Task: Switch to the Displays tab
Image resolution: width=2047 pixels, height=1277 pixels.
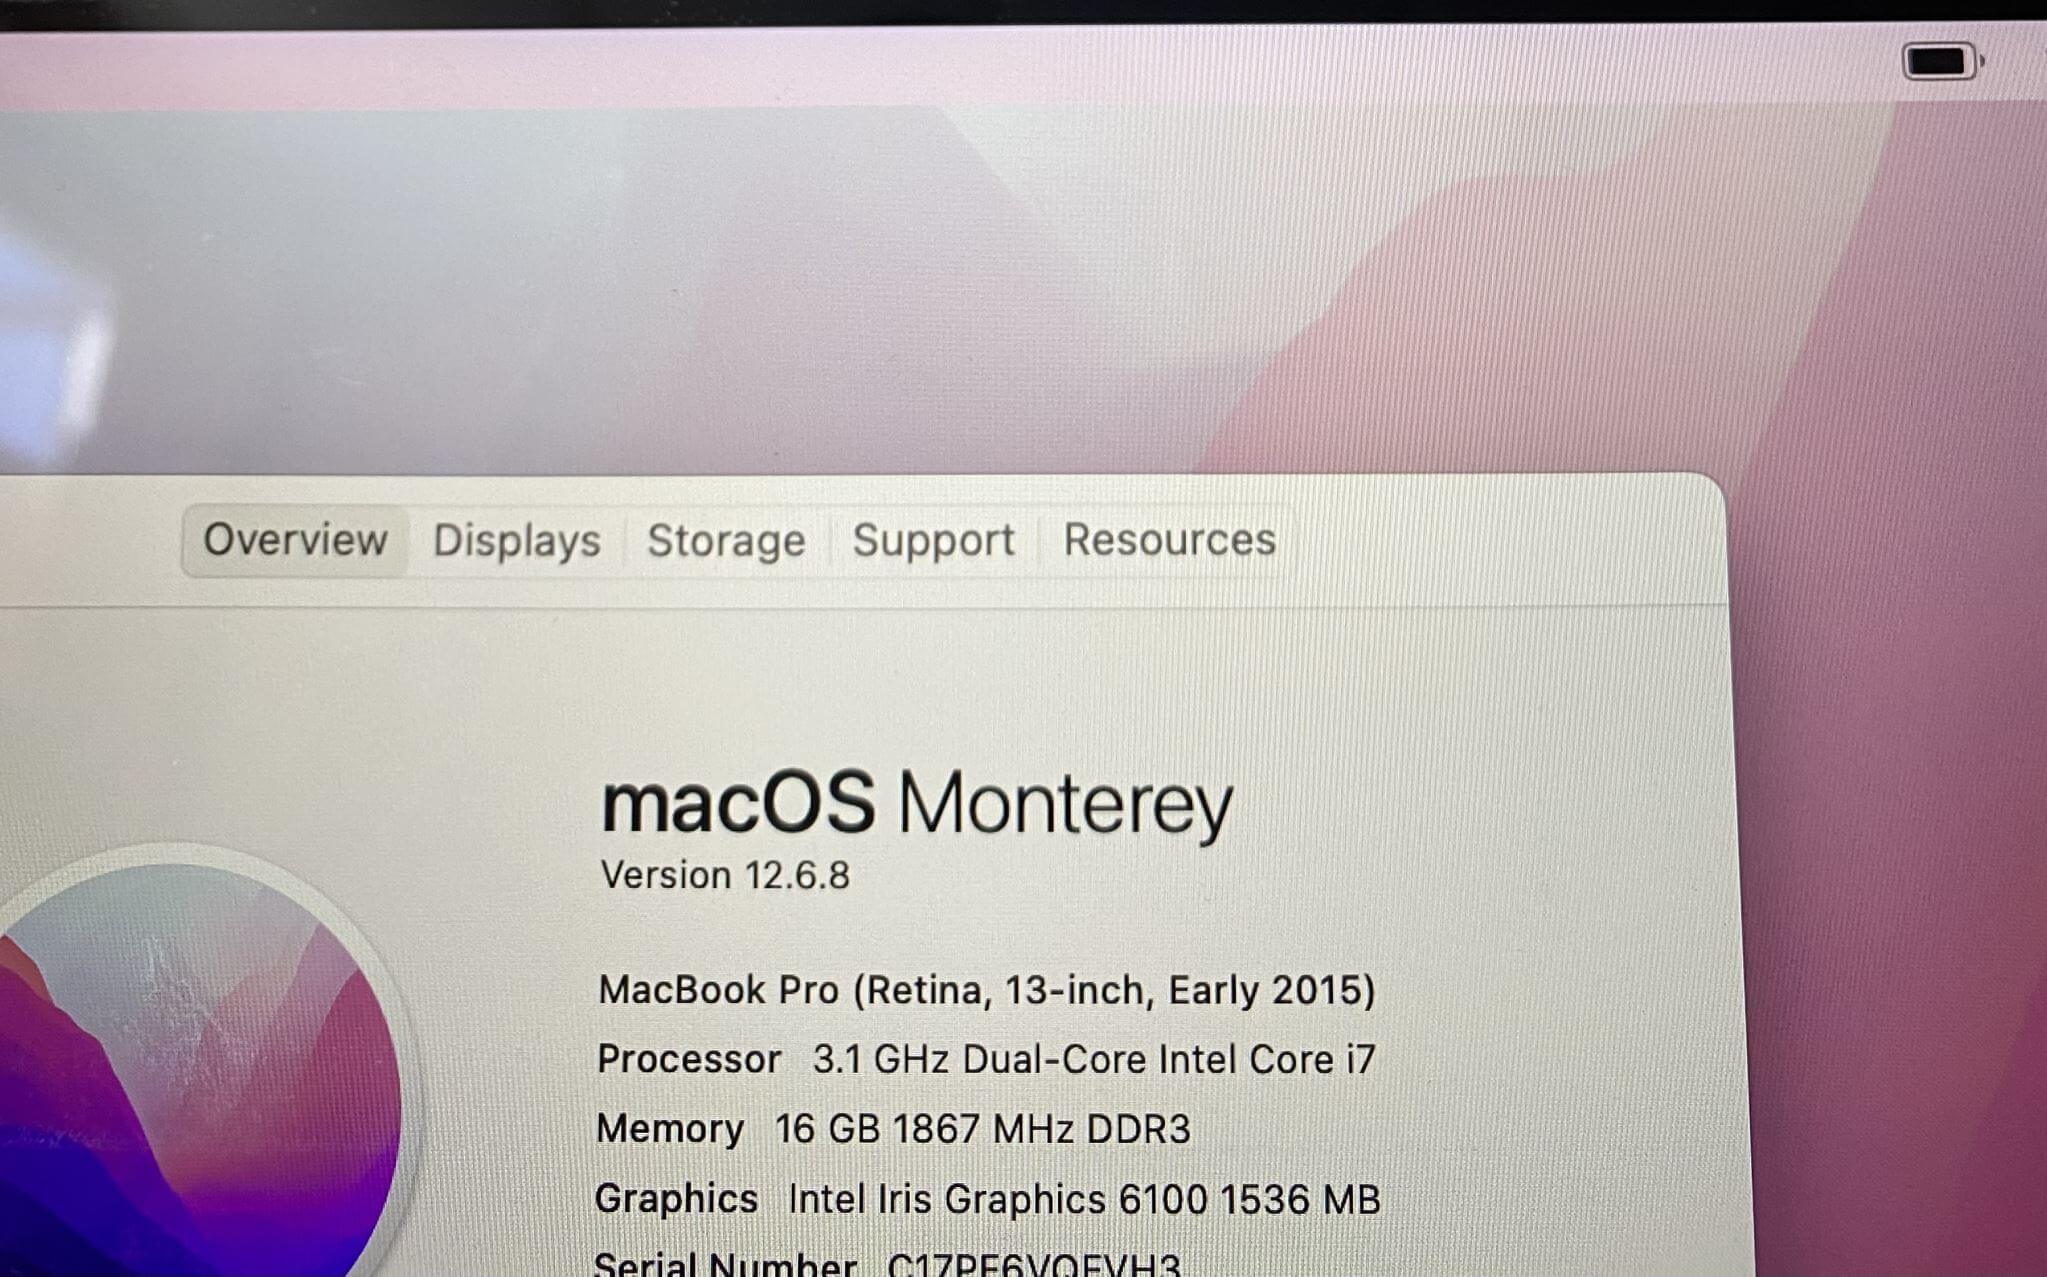Action: coord(516,541)
